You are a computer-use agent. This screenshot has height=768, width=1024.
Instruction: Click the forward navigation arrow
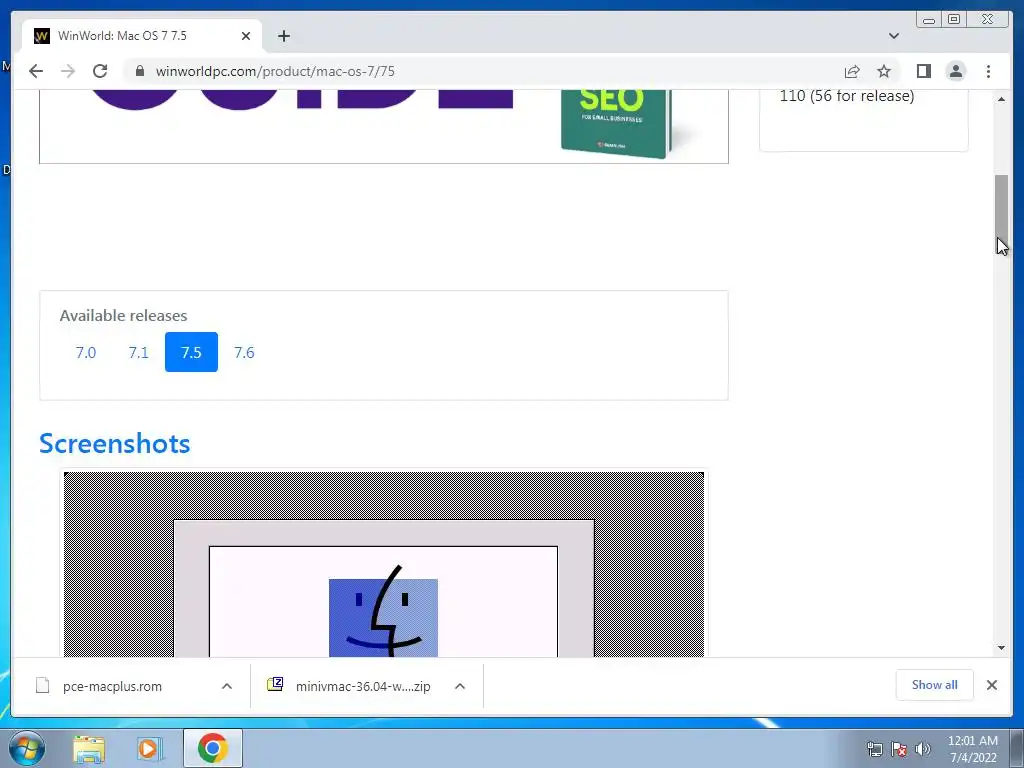[68, 71]
